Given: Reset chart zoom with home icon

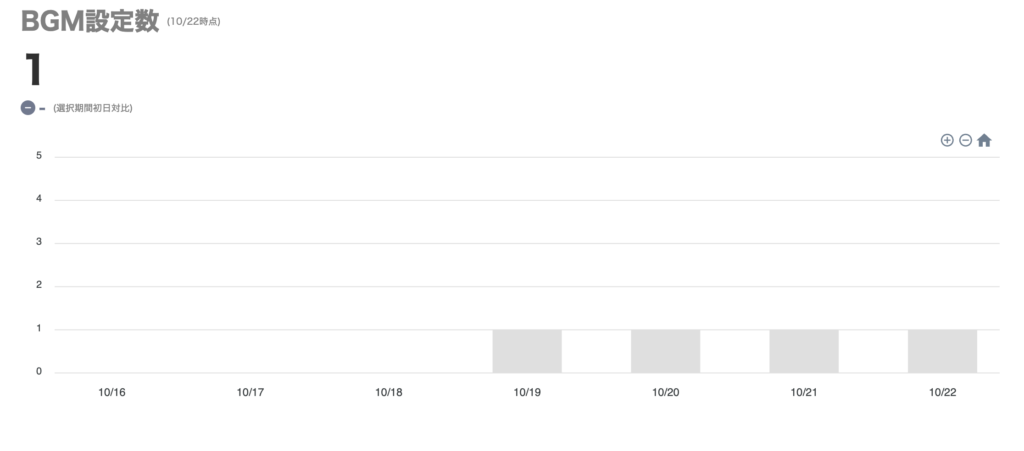Looking at the screenshot, I should tap(984, 141).
